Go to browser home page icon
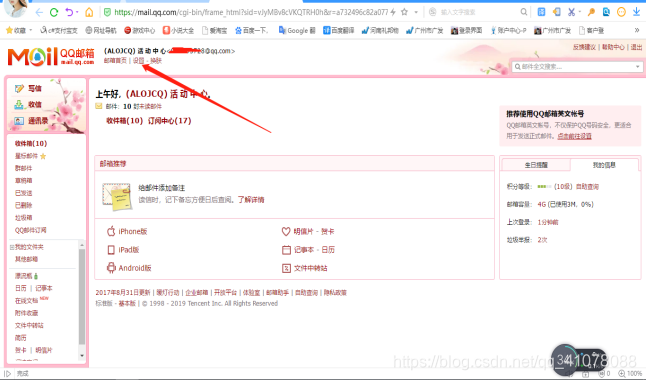Viewport: 646px width, 380px height. click(x=89, y=12)
